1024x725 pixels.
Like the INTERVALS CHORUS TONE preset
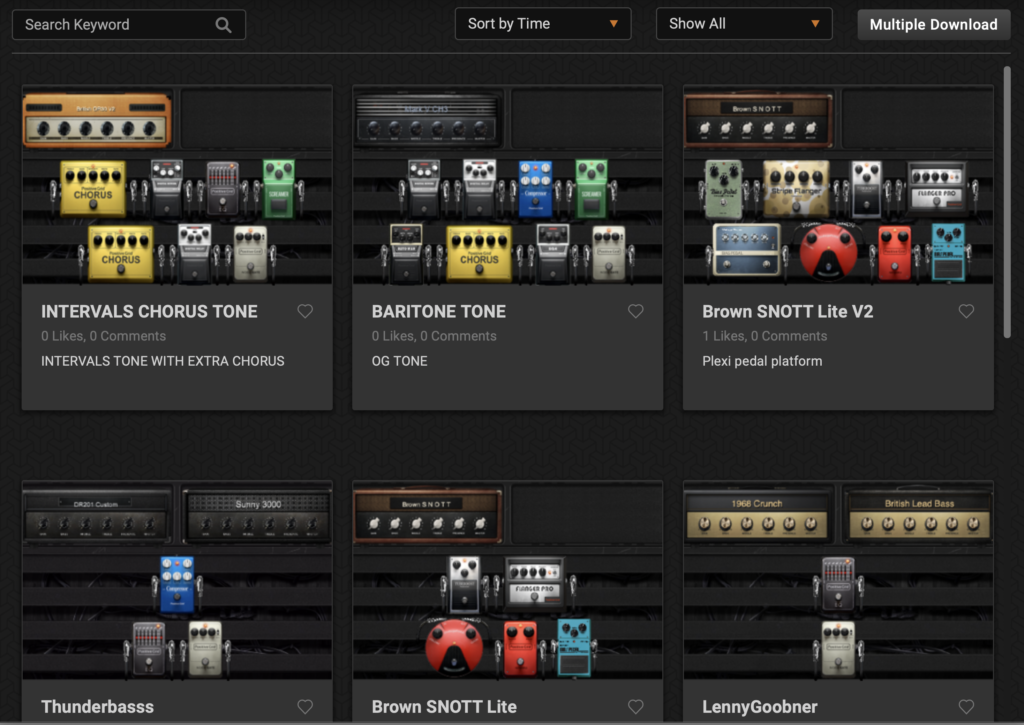coord(305,312)
